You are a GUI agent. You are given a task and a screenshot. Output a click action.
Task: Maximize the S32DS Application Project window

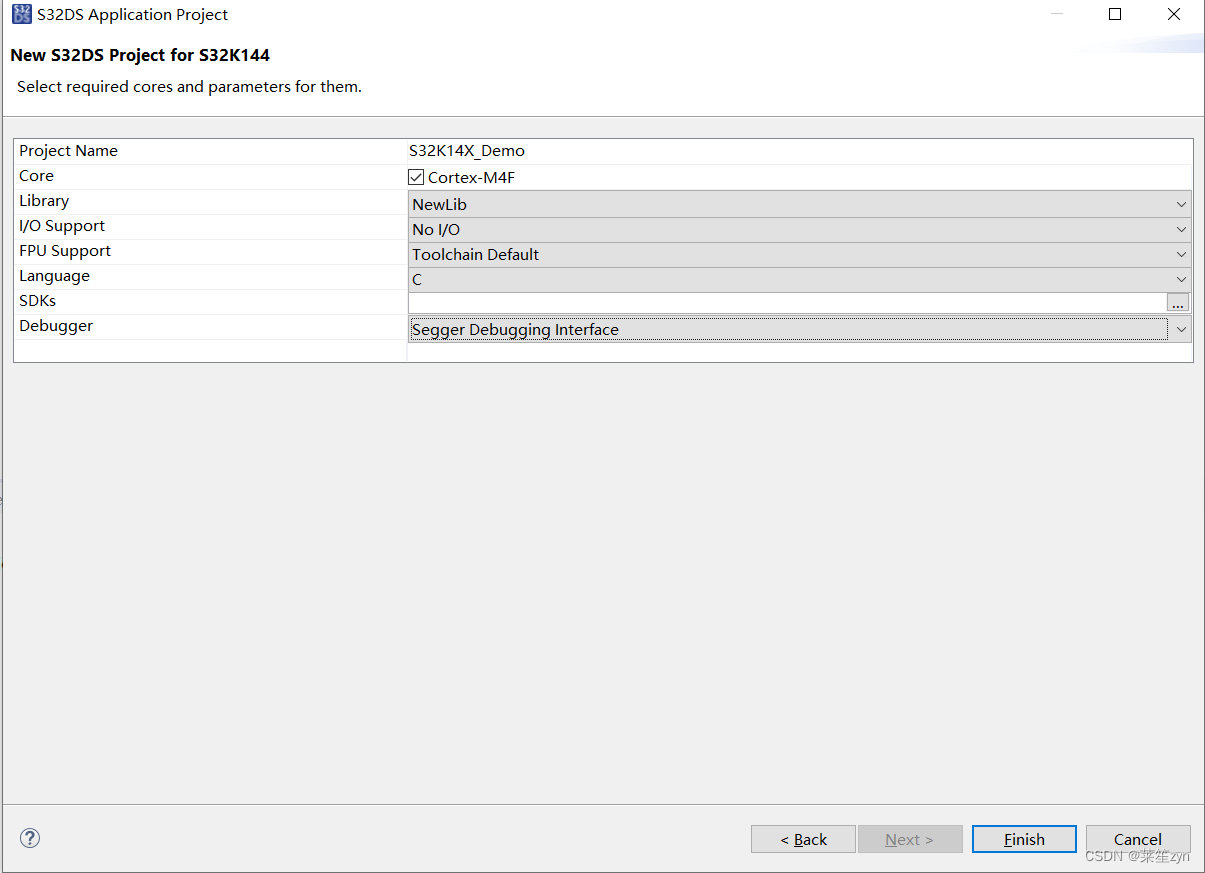pos(1115,14)
